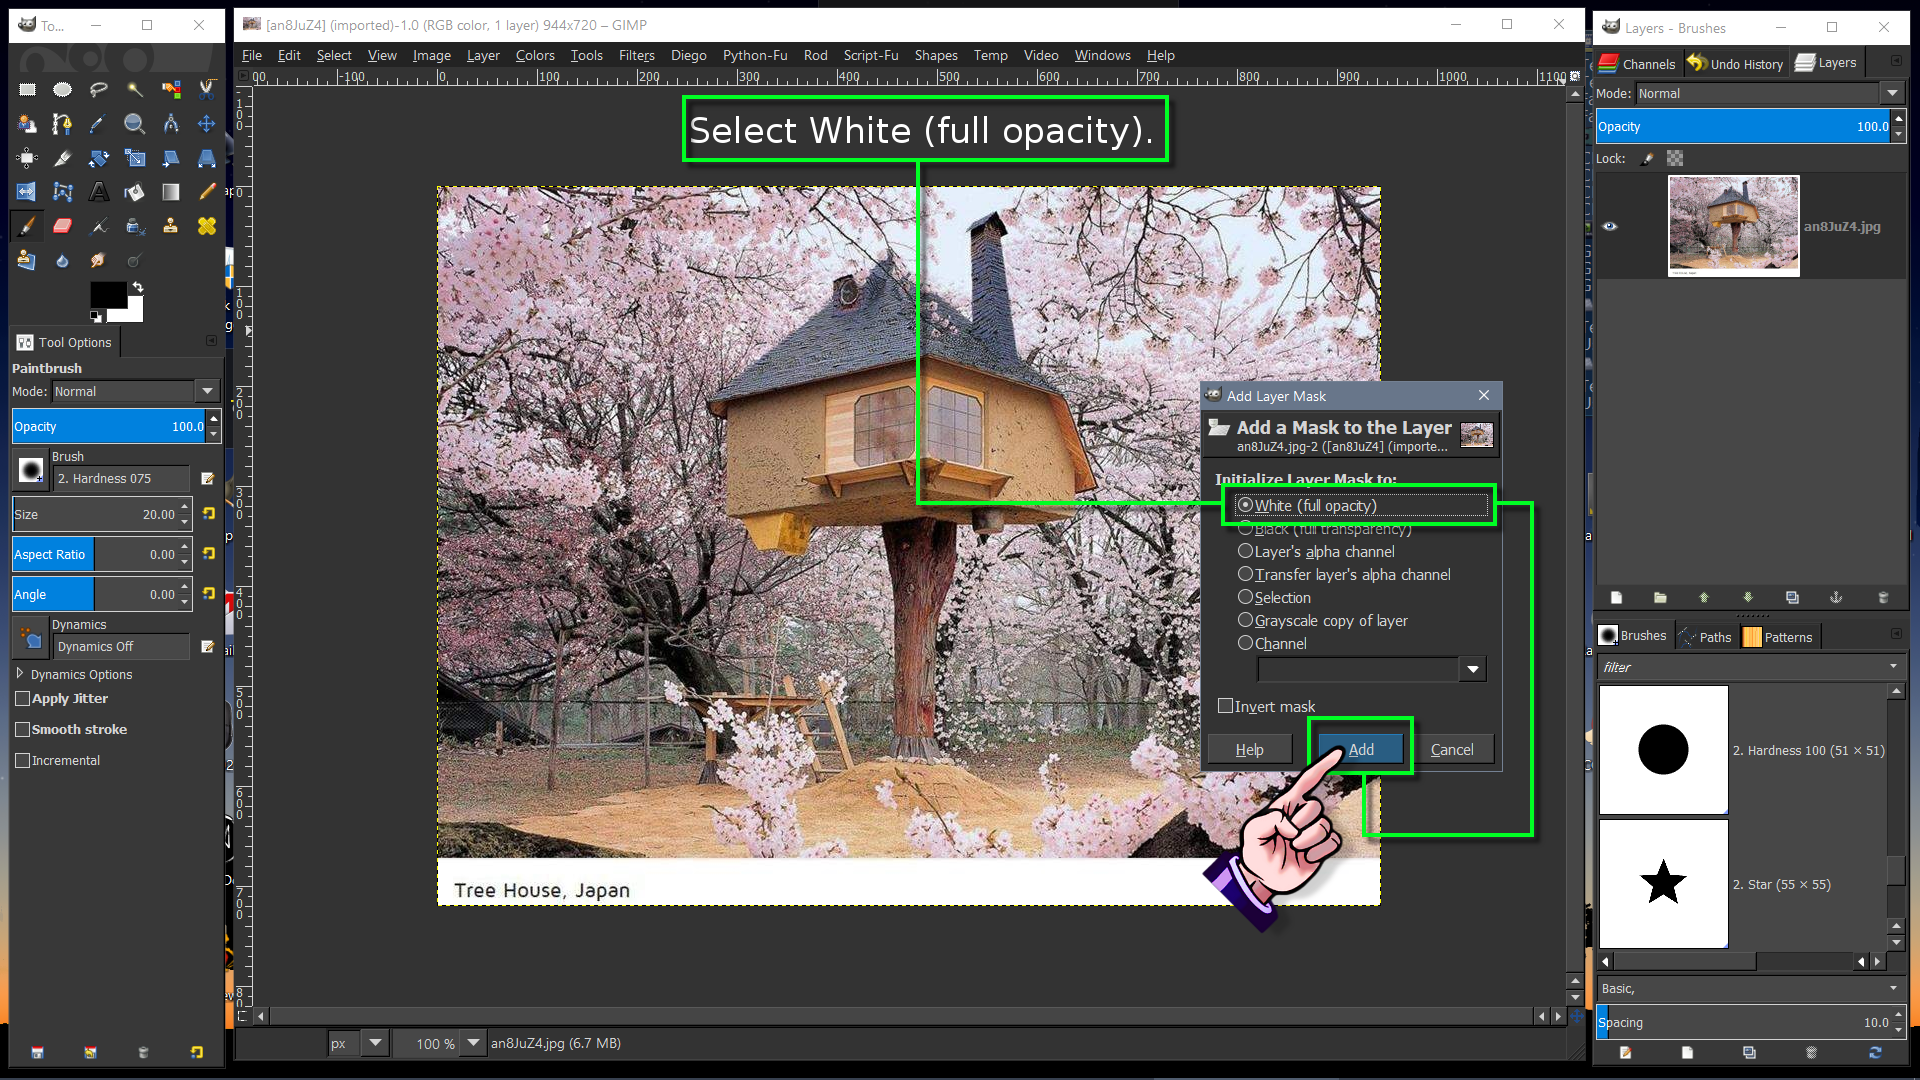The image size is (1920, 1080).
Task: Switch to the Patterns tab
Action: (1778, 637)
